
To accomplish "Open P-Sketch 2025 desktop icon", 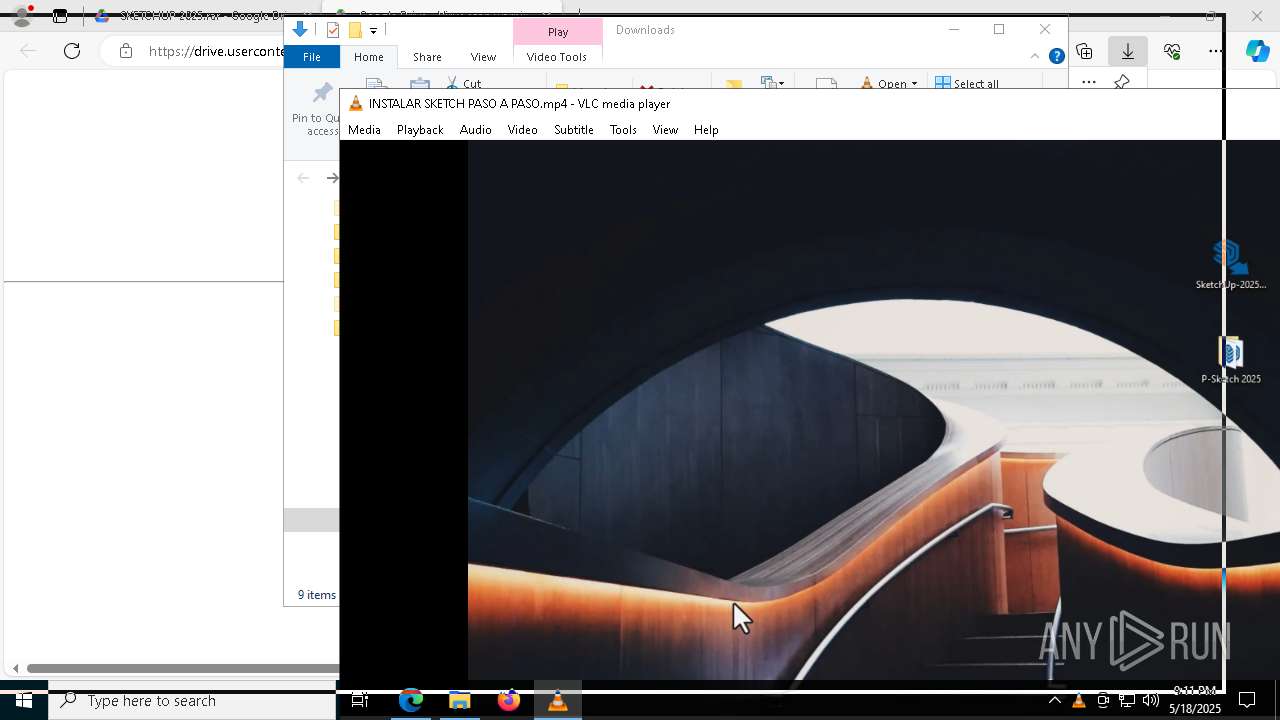I will (1231, 360).
